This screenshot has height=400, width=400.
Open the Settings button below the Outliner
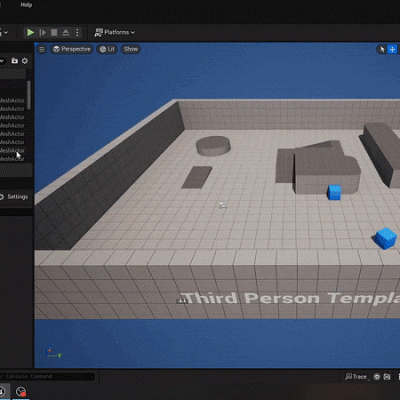(x=14, y=197)
